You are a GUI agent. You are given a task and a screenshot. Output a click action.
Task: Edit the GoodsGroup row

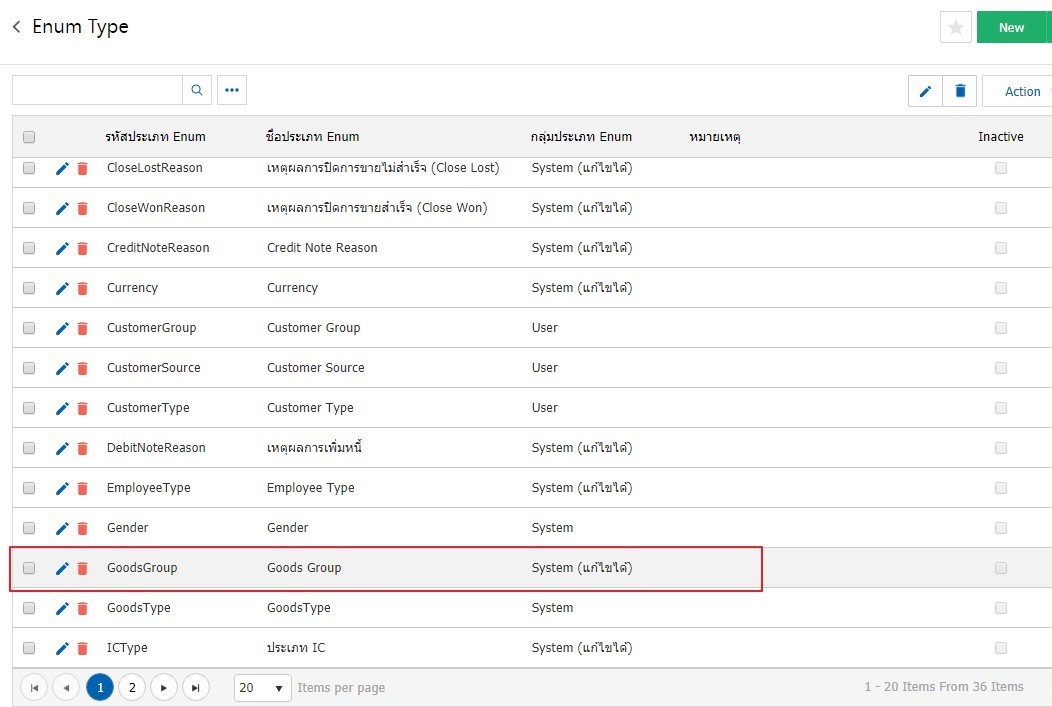tap(62, 568)
